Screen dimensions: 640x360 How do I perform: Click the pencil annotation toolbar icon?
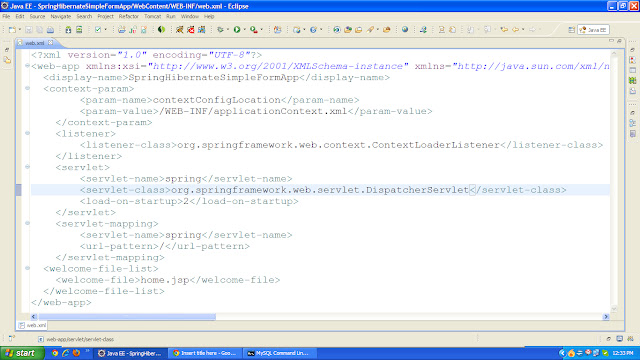coord(370,30)
